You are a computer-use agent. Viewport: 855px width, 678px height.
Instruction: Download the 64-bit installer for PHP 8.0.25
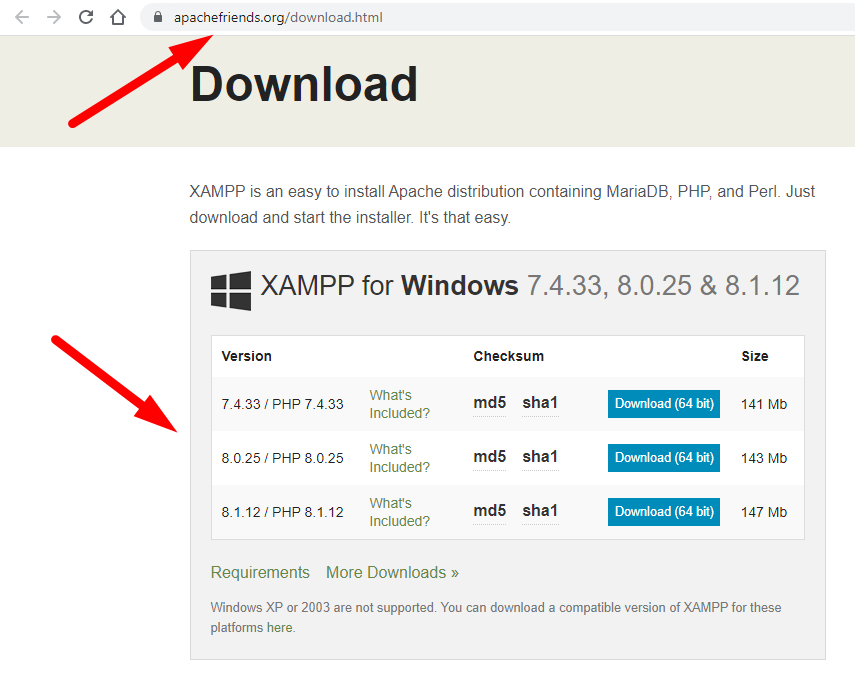coord(663,457)
